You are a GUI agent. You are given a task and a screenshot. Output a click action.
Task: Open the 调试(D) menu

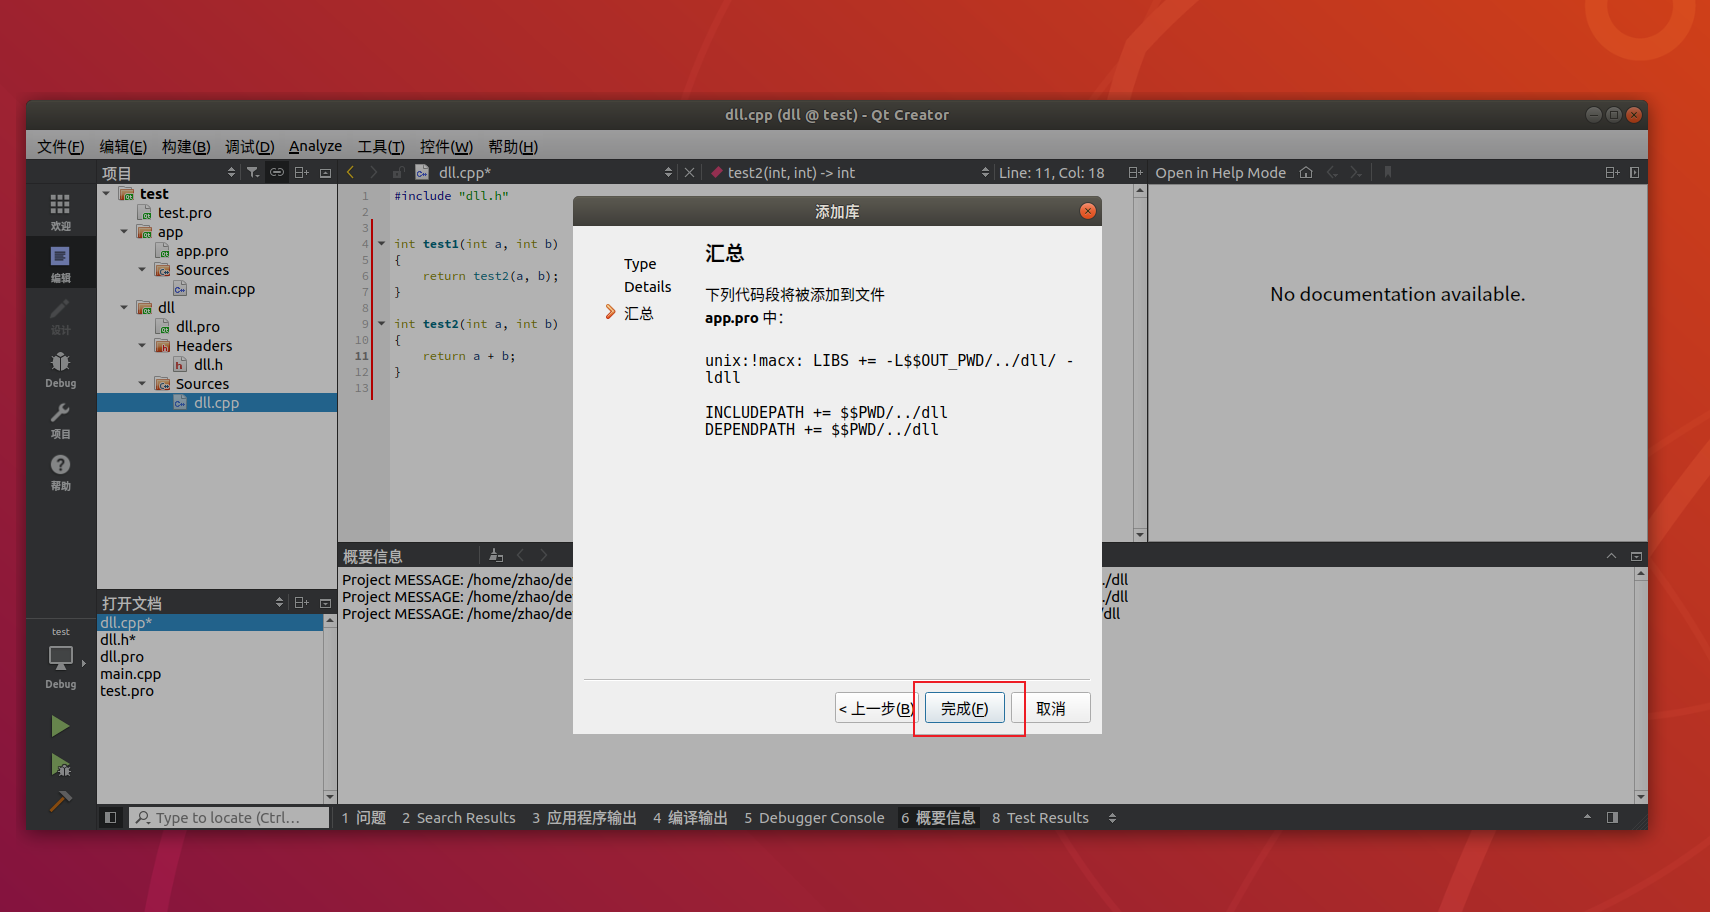coord(249,146)
